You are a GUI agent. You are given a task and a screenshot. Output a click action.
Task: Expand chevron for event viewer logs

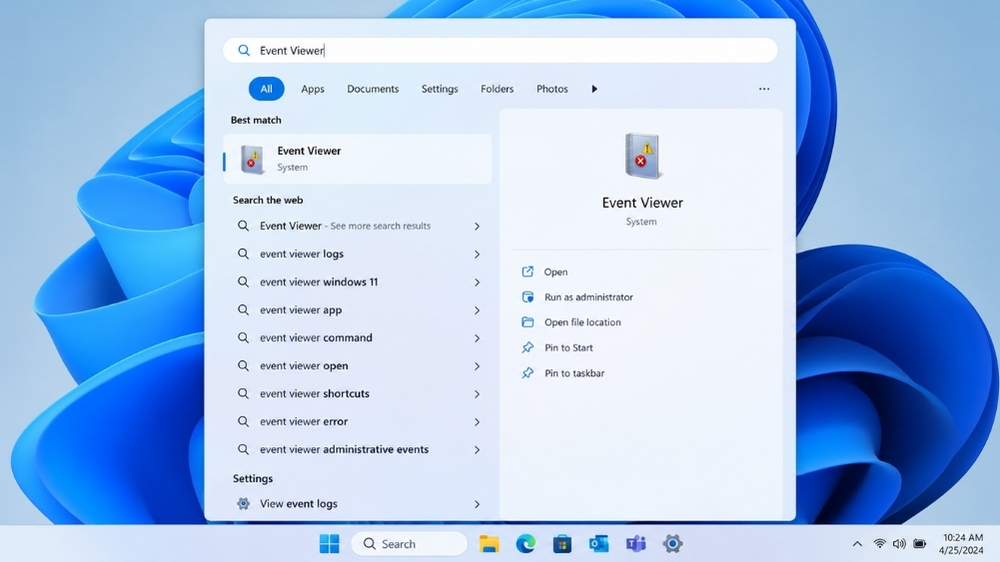coord(476,254)
